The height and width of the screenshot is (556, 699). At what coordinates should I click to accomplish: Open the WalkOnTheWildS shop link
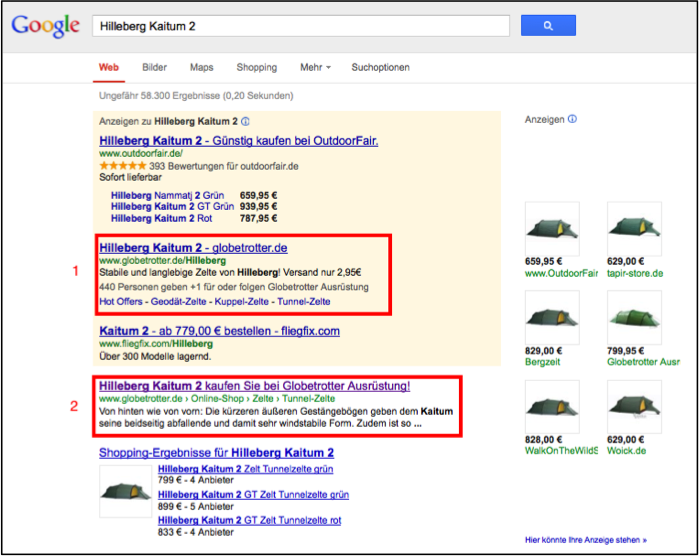coord(561,451)
